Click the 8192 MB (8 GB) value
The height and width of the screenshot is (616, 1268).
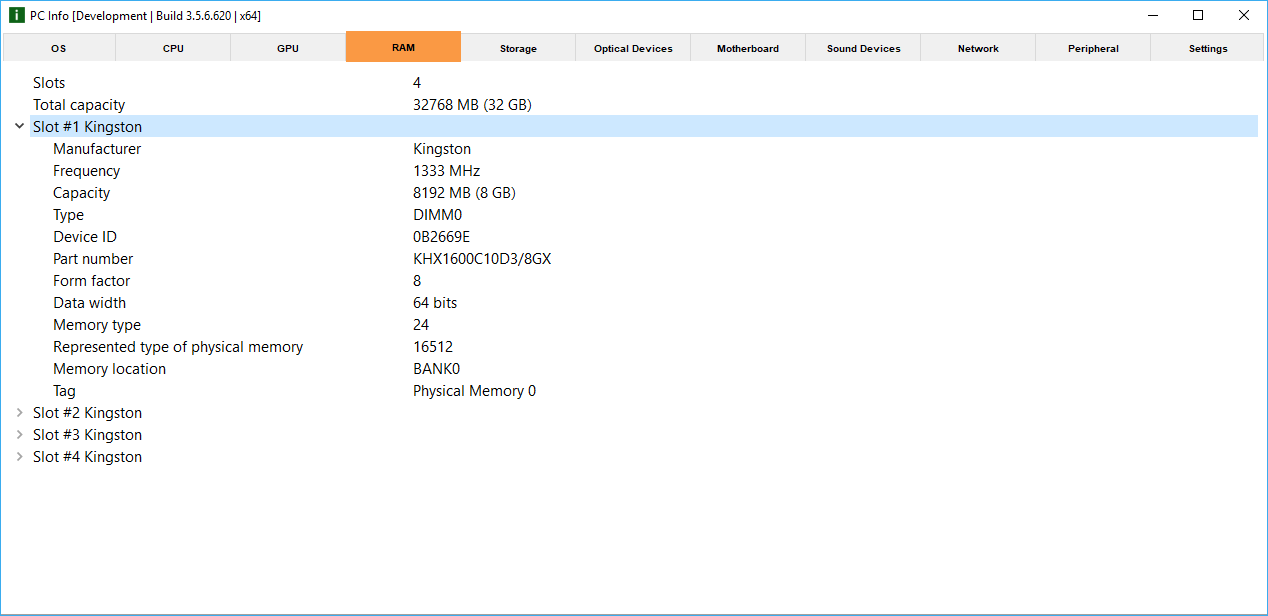[465, 193]
